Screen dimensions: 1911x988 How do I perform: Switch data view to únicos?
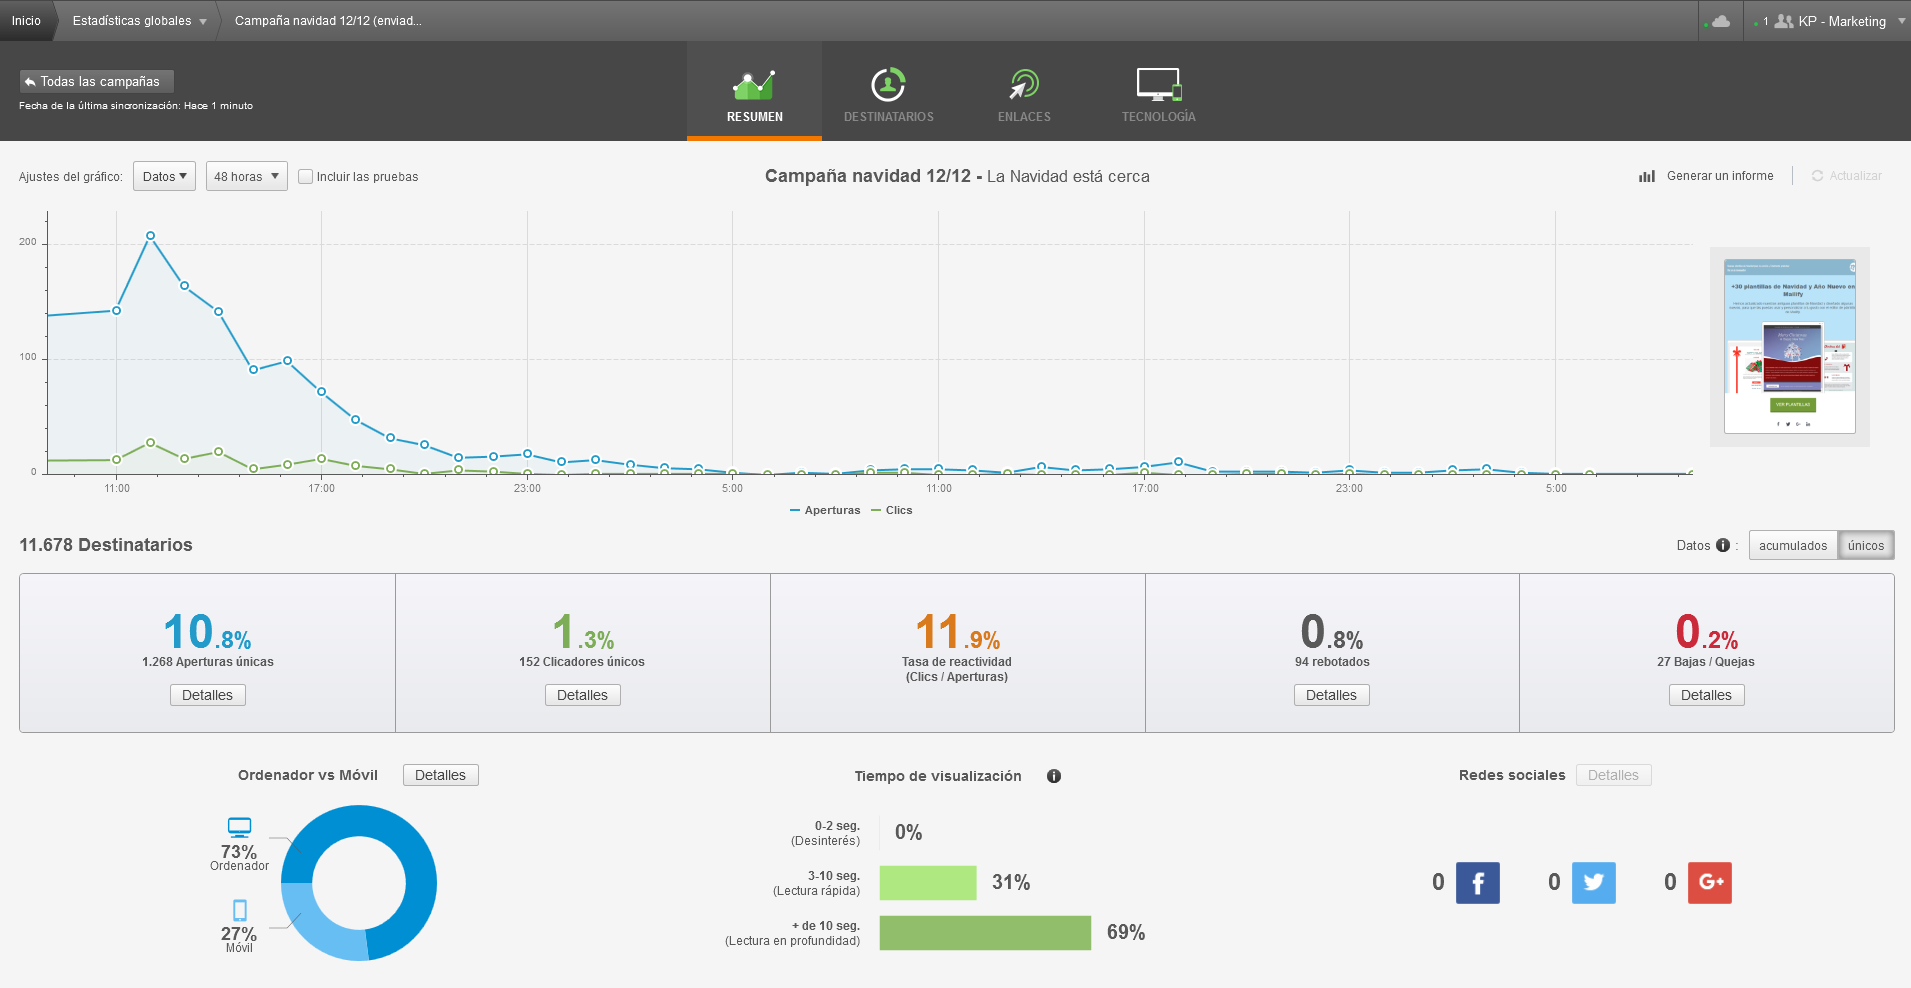pos(1865,545)
